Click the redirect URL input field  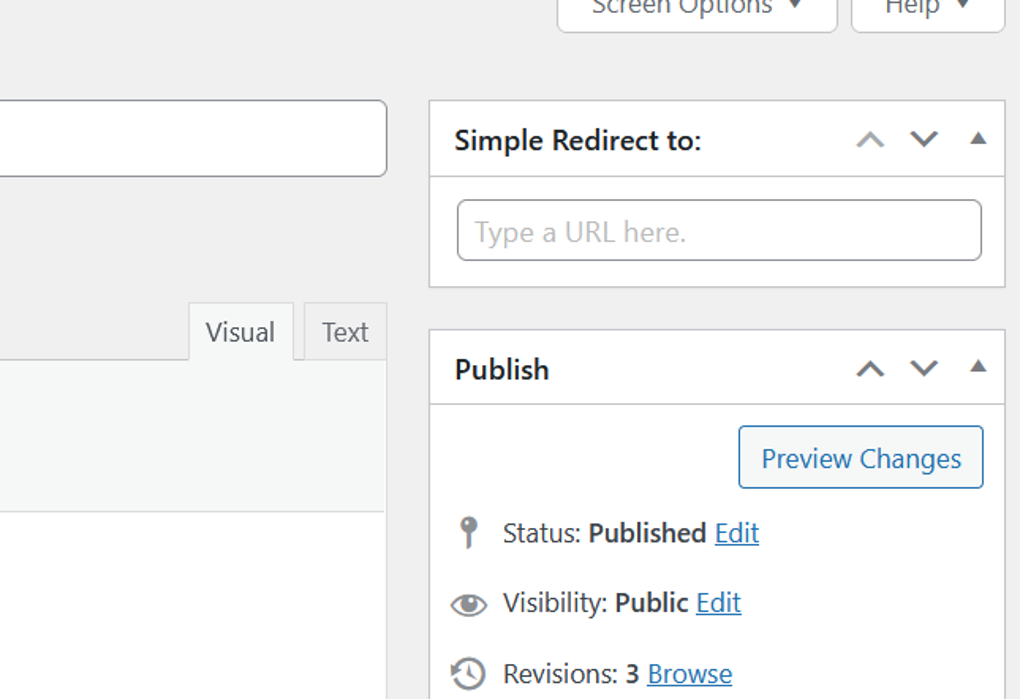pos(718,230)
